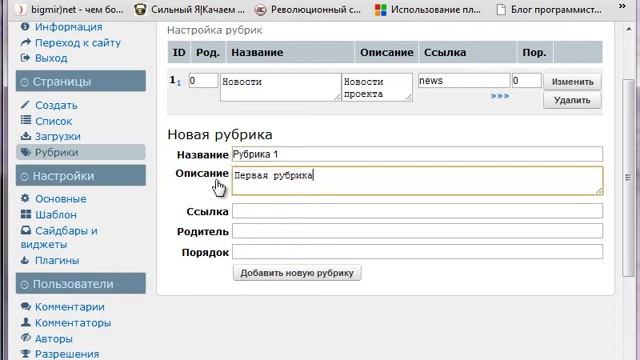This screenshot has height=360, width=640.
Task: Go to Переход к сайту link
Action: click(x=78, y=42)
